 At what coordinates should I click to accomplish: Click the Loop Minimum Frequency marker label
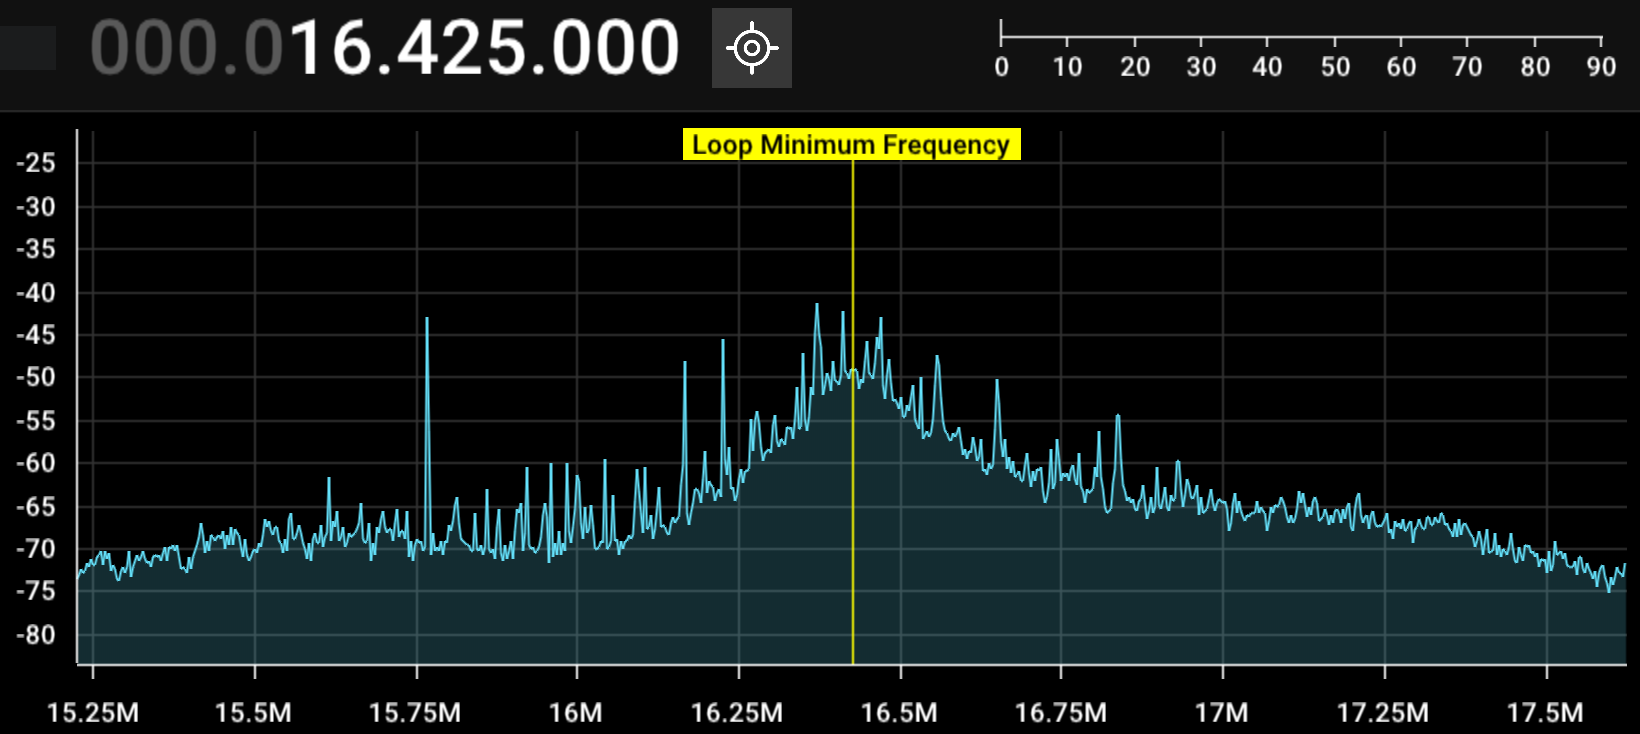(851, 145)
